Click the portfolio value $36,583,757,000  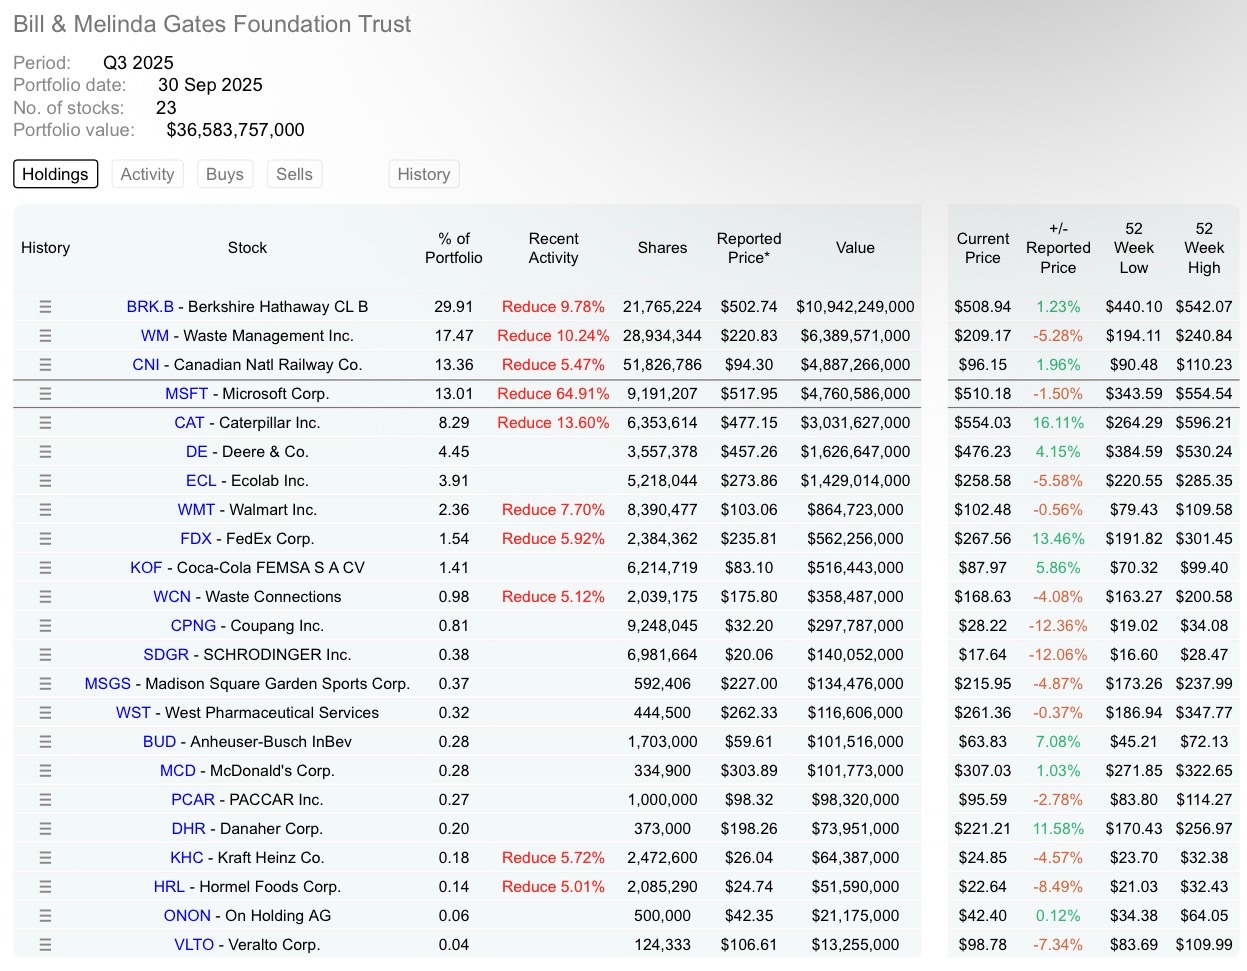[235, 130]
